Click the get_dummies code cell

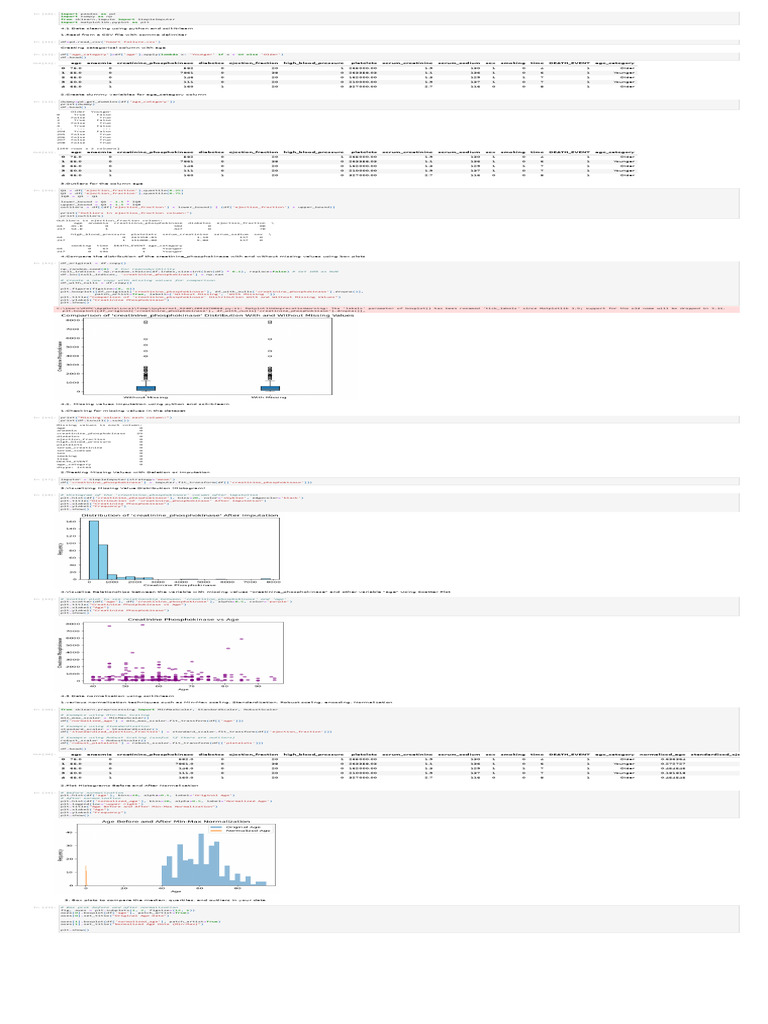tap(399, 104)
